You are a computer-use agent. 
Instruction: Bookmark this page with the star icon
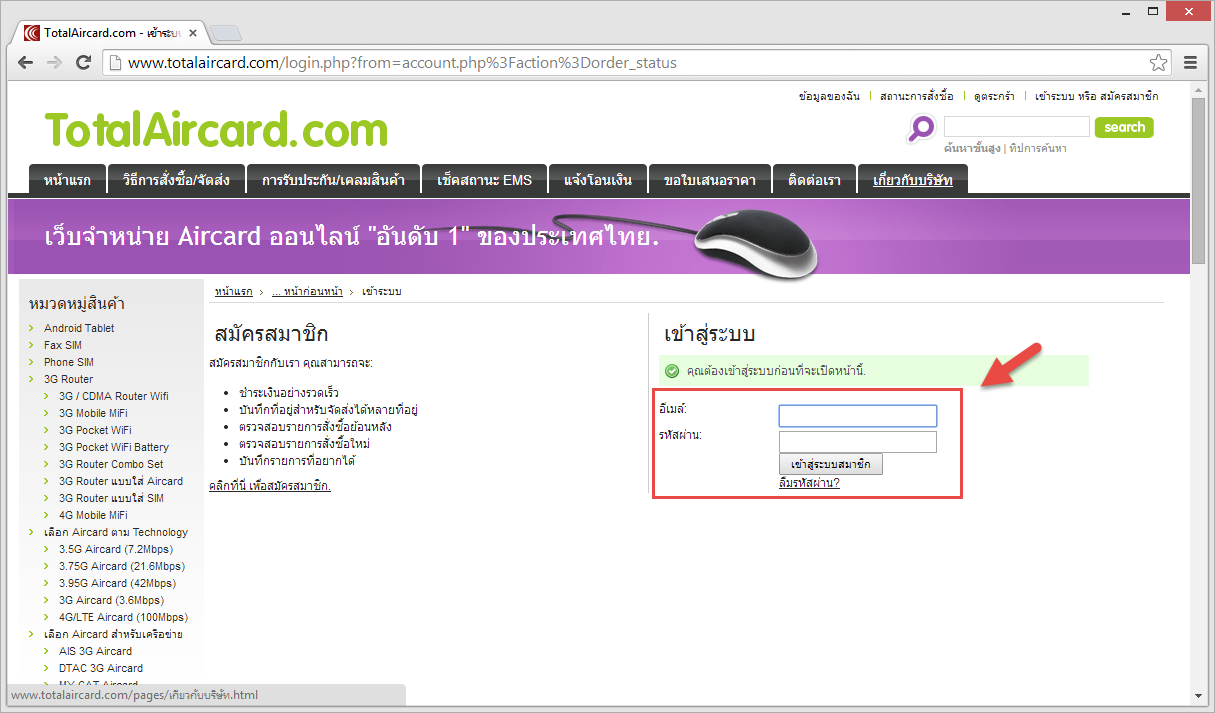pos(1158,63)
